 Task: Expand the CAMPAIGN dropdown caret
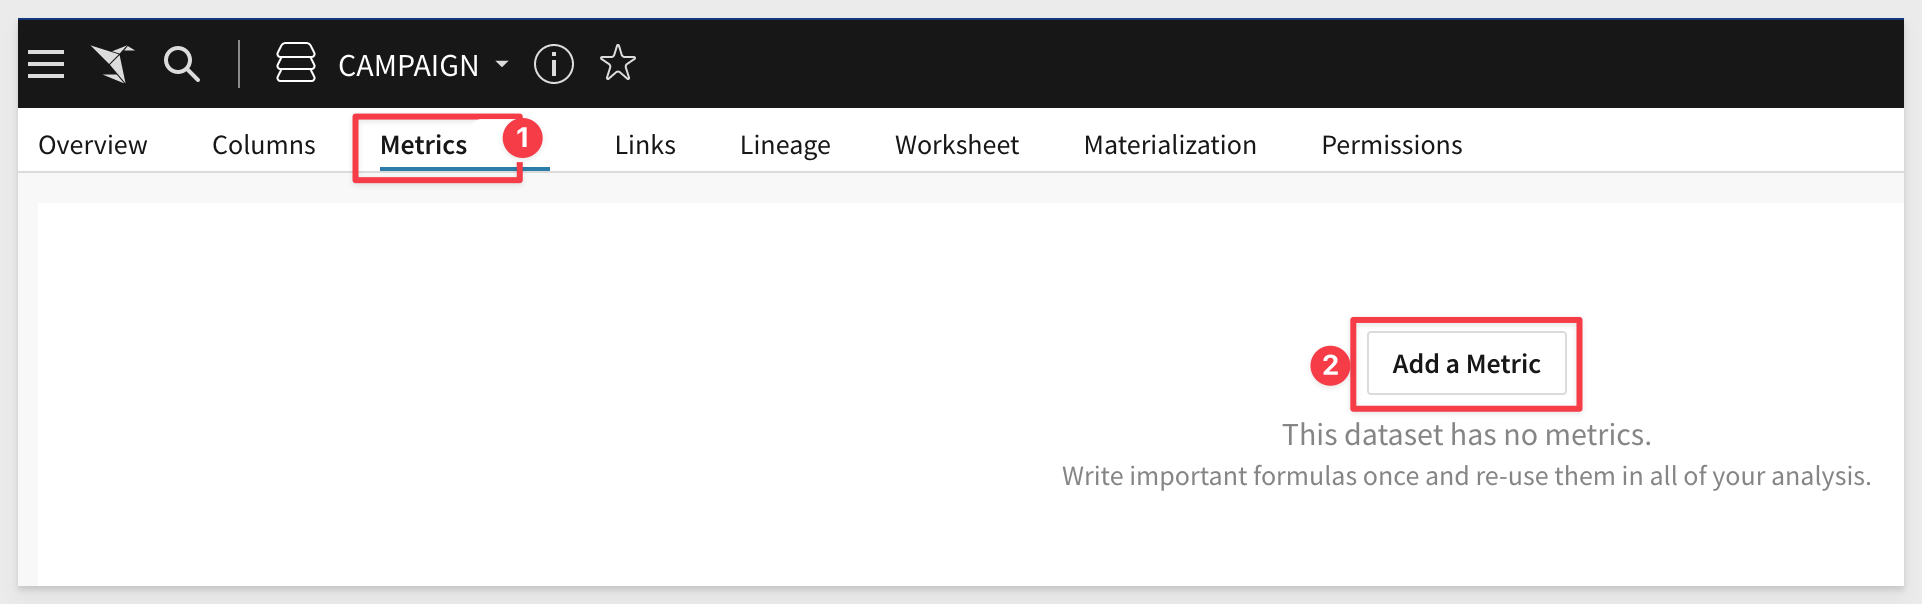502,64
